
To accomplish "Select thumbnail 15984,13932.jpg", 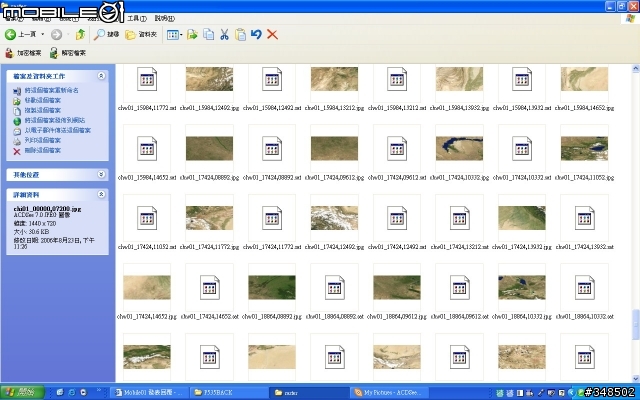I will click(459, 79).
